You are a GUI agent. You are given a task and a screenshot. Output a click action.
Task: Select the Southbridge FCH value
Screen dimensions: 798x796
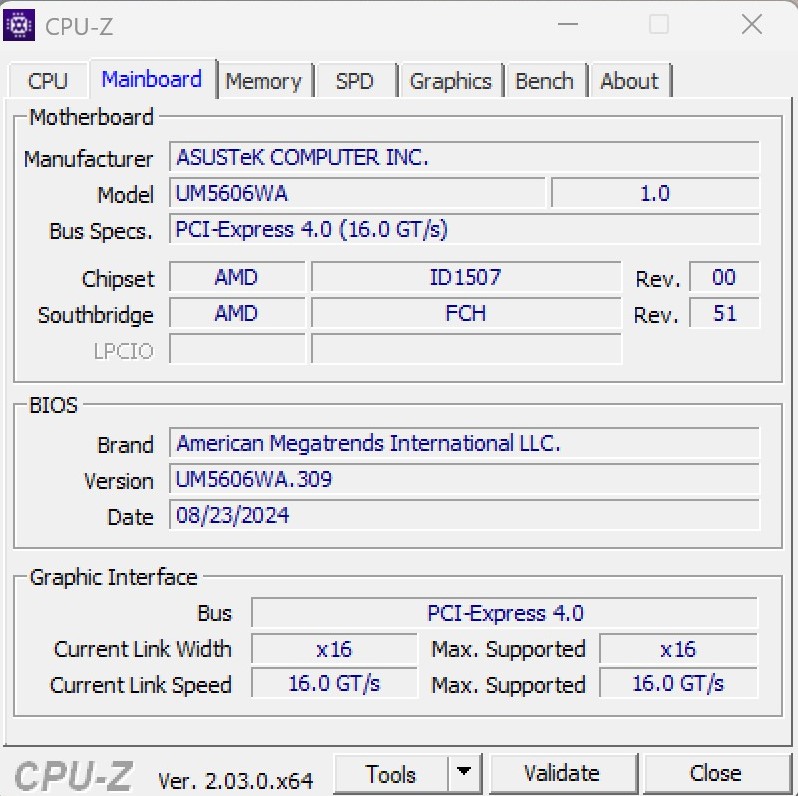coord(466,313)
